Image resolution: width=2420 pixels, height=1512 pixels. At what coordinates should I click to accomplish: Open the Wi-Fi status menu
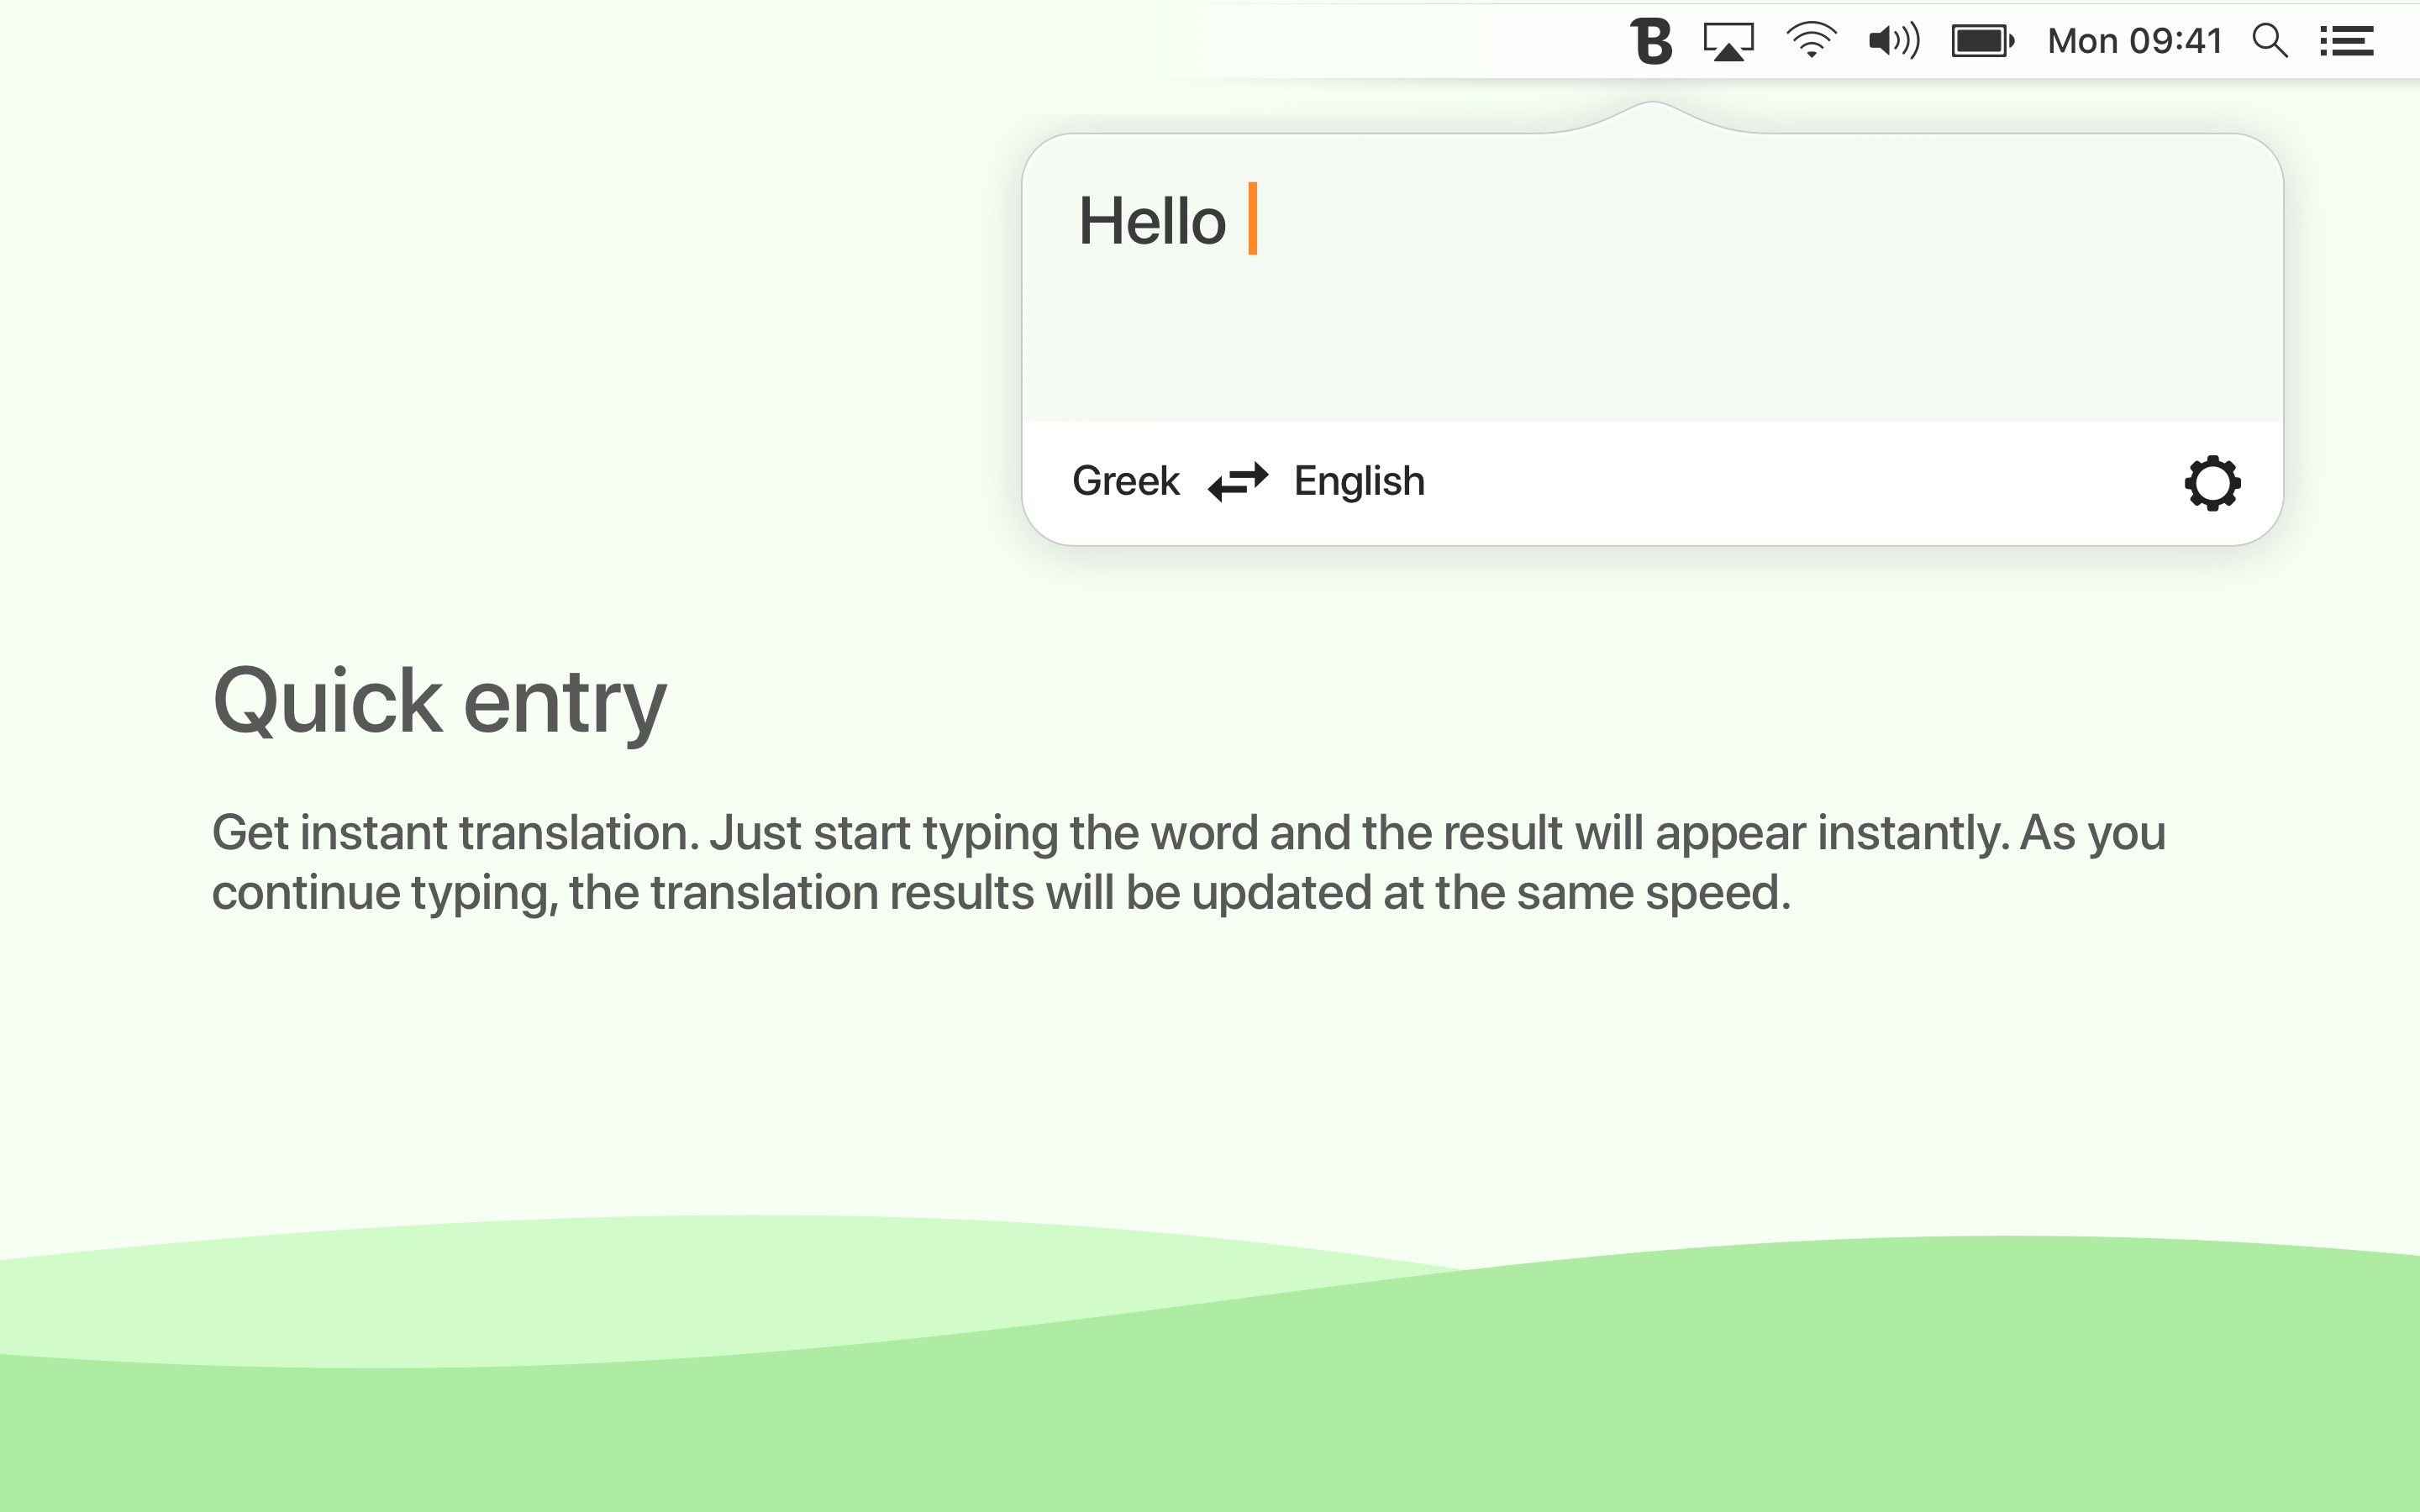(x=1811, y=41)
